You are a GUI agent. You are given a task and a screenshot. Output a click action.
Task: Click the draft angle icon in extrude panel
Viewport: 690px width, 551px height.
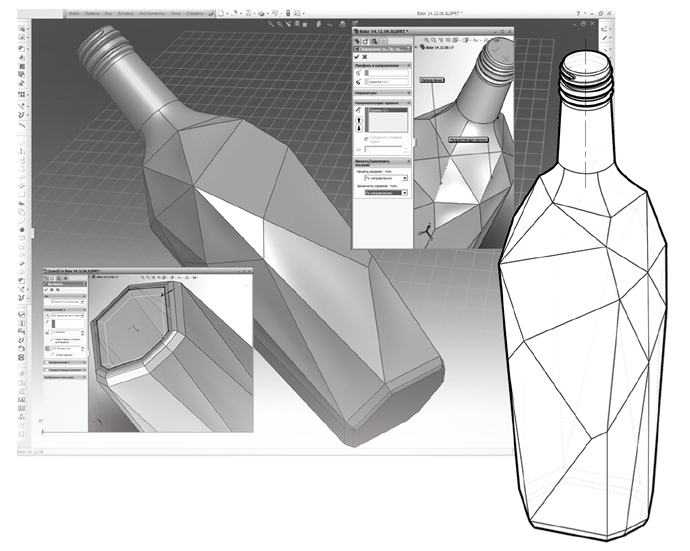click(48, 349)
